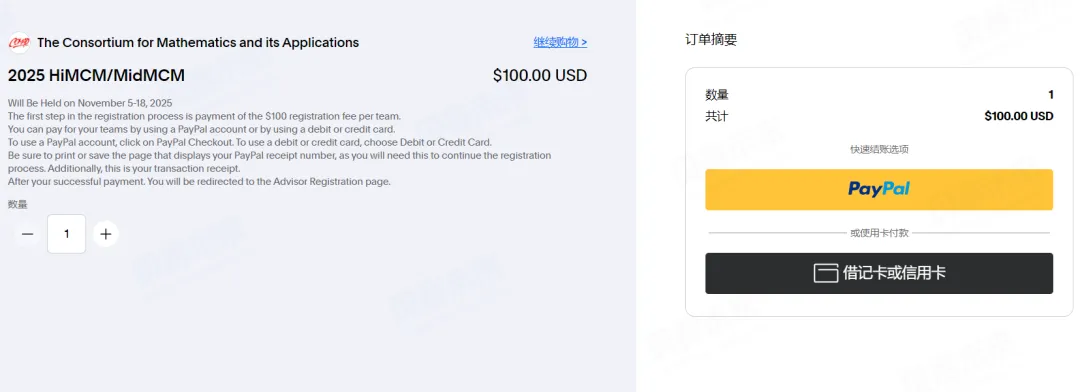Click the Consortium for Mathematics merchant name

click(198, 43)
